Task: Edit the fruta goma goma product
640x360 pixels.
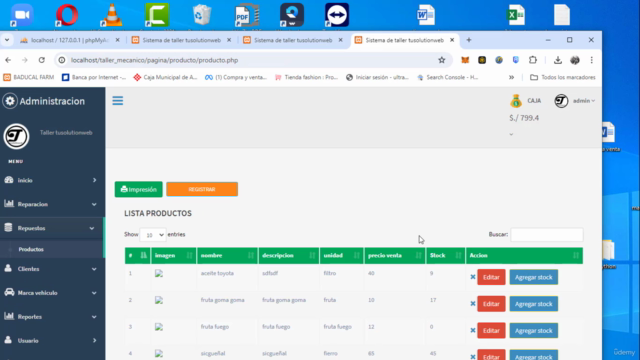Action: [491, 304]
